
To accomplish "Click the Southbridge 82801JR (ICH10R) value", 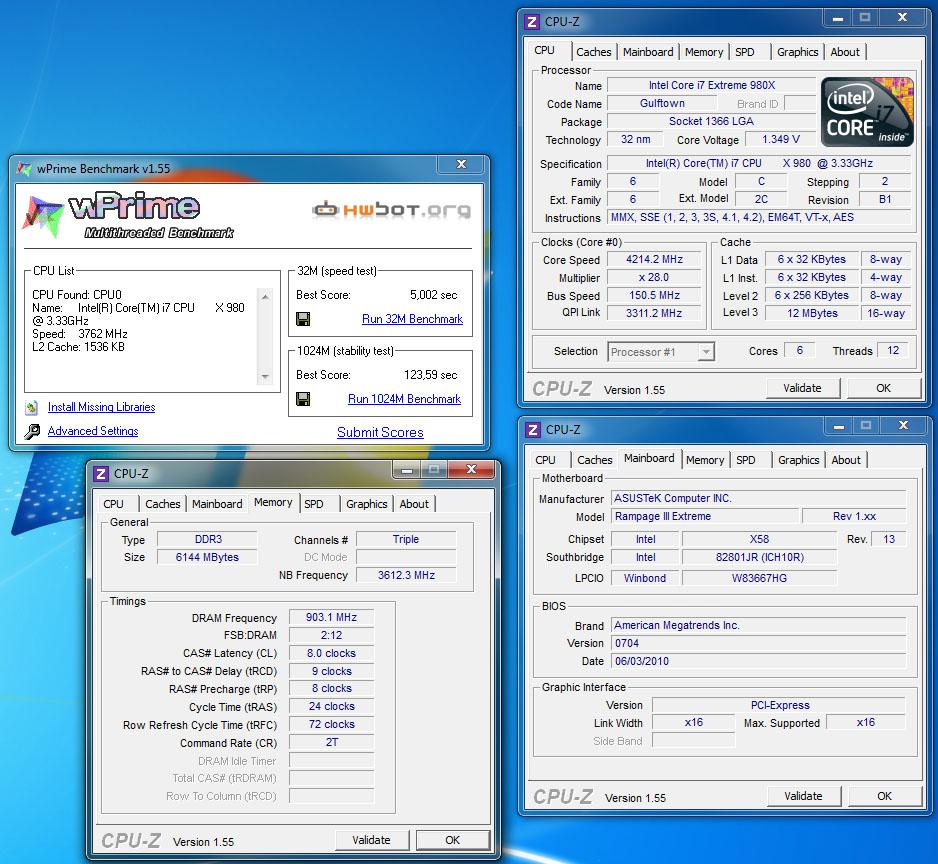I will click(x=759, y=557).
